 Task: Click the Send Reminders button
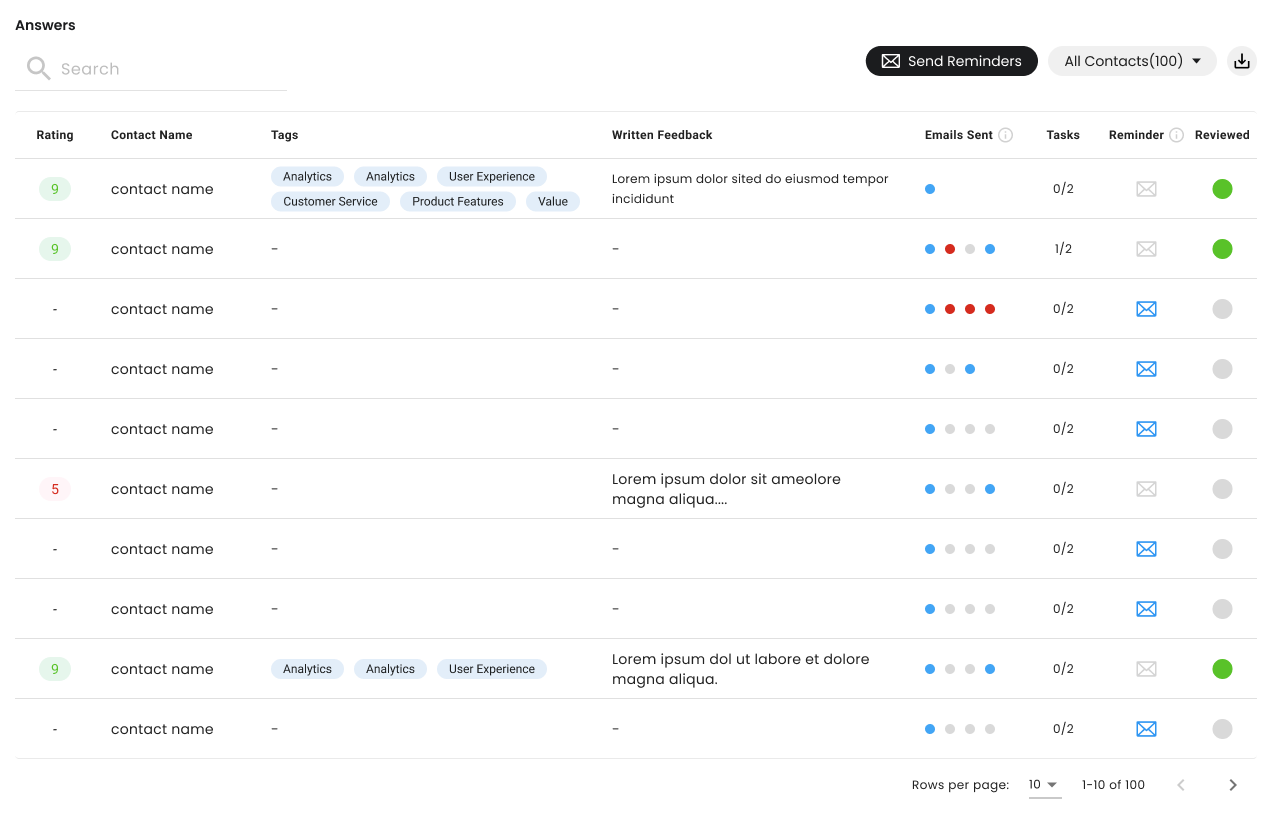pos(951,61)
